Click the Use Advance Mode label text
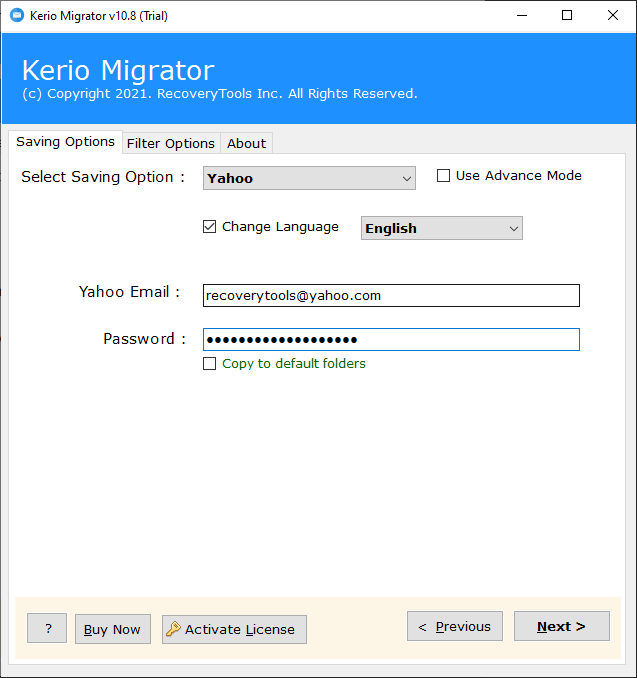 pyautogui.click(x=519, y=176)
